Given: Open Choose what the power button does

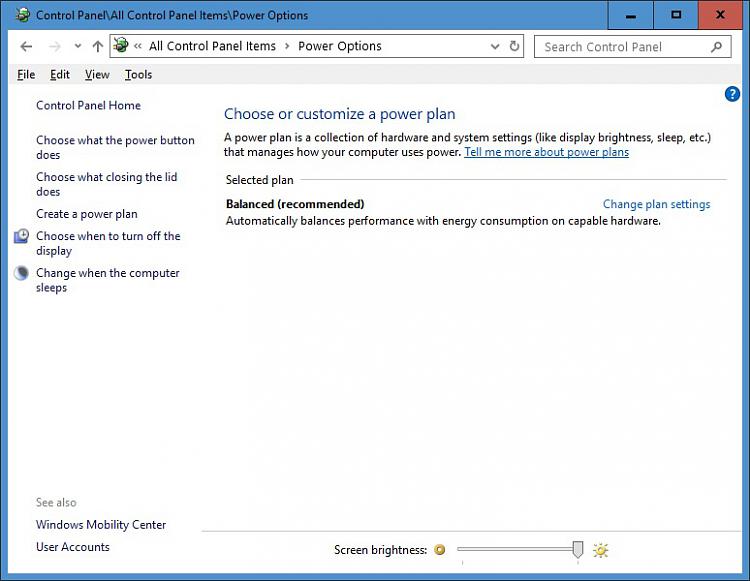Looking at the screenshot, I should pyautogui.click(x=115, y=147).
